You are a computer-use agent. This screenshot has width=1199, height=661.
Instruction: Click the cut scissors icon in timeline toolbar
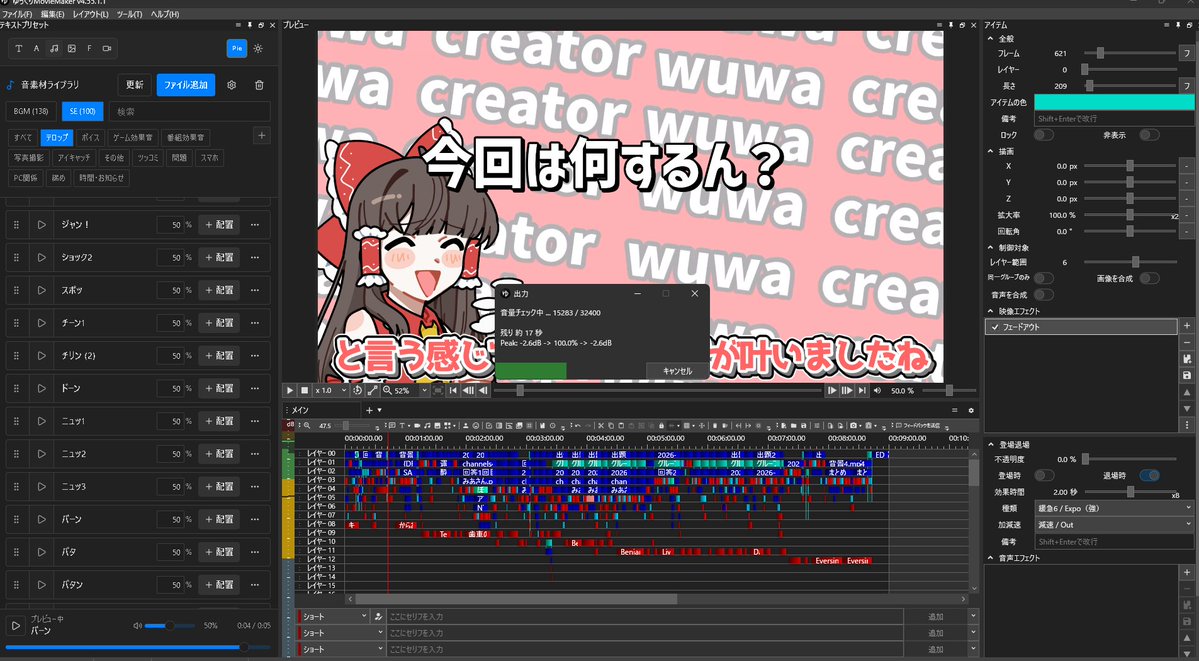point(602,425)
